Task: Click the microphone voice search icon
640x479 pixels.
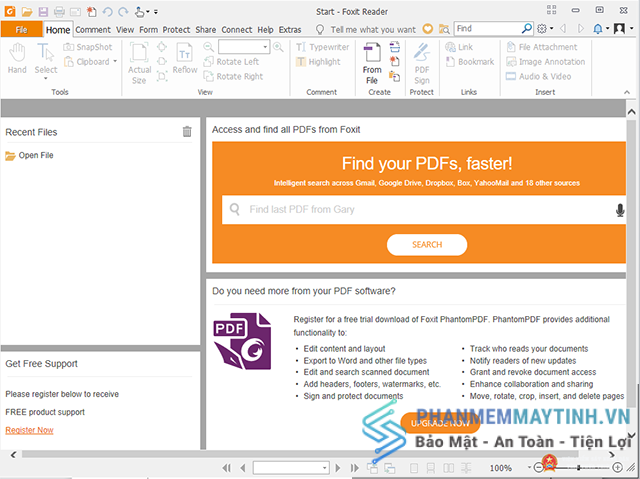Action: coord(620,210)
